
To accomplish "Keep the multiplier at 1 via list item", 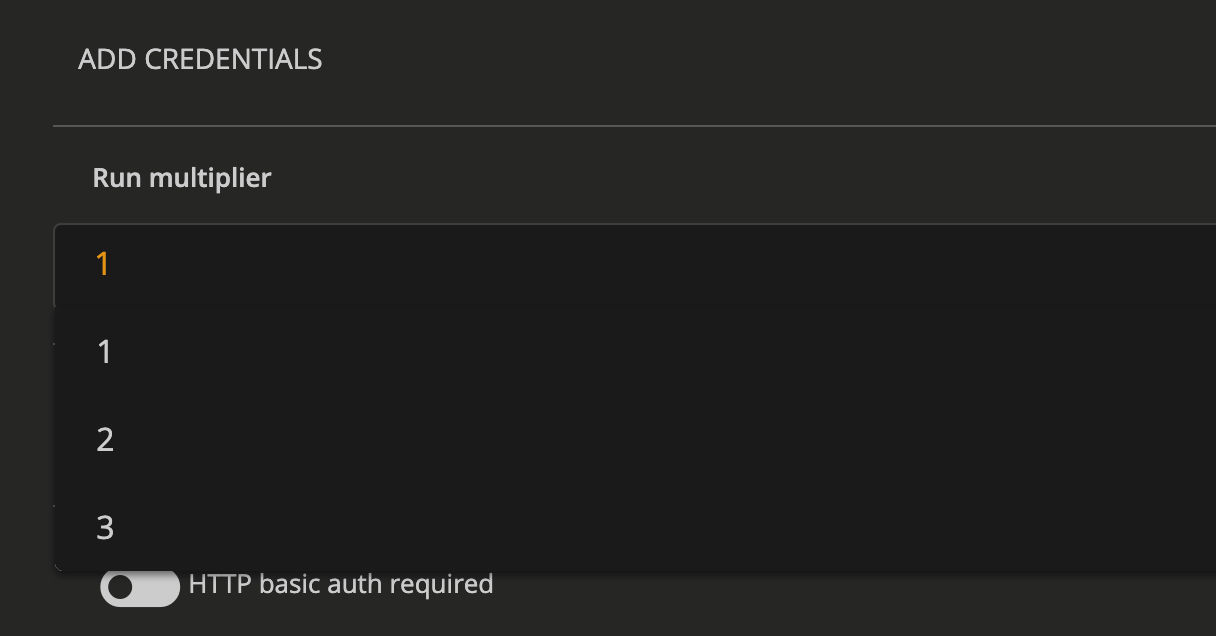I will click(105, 352).
